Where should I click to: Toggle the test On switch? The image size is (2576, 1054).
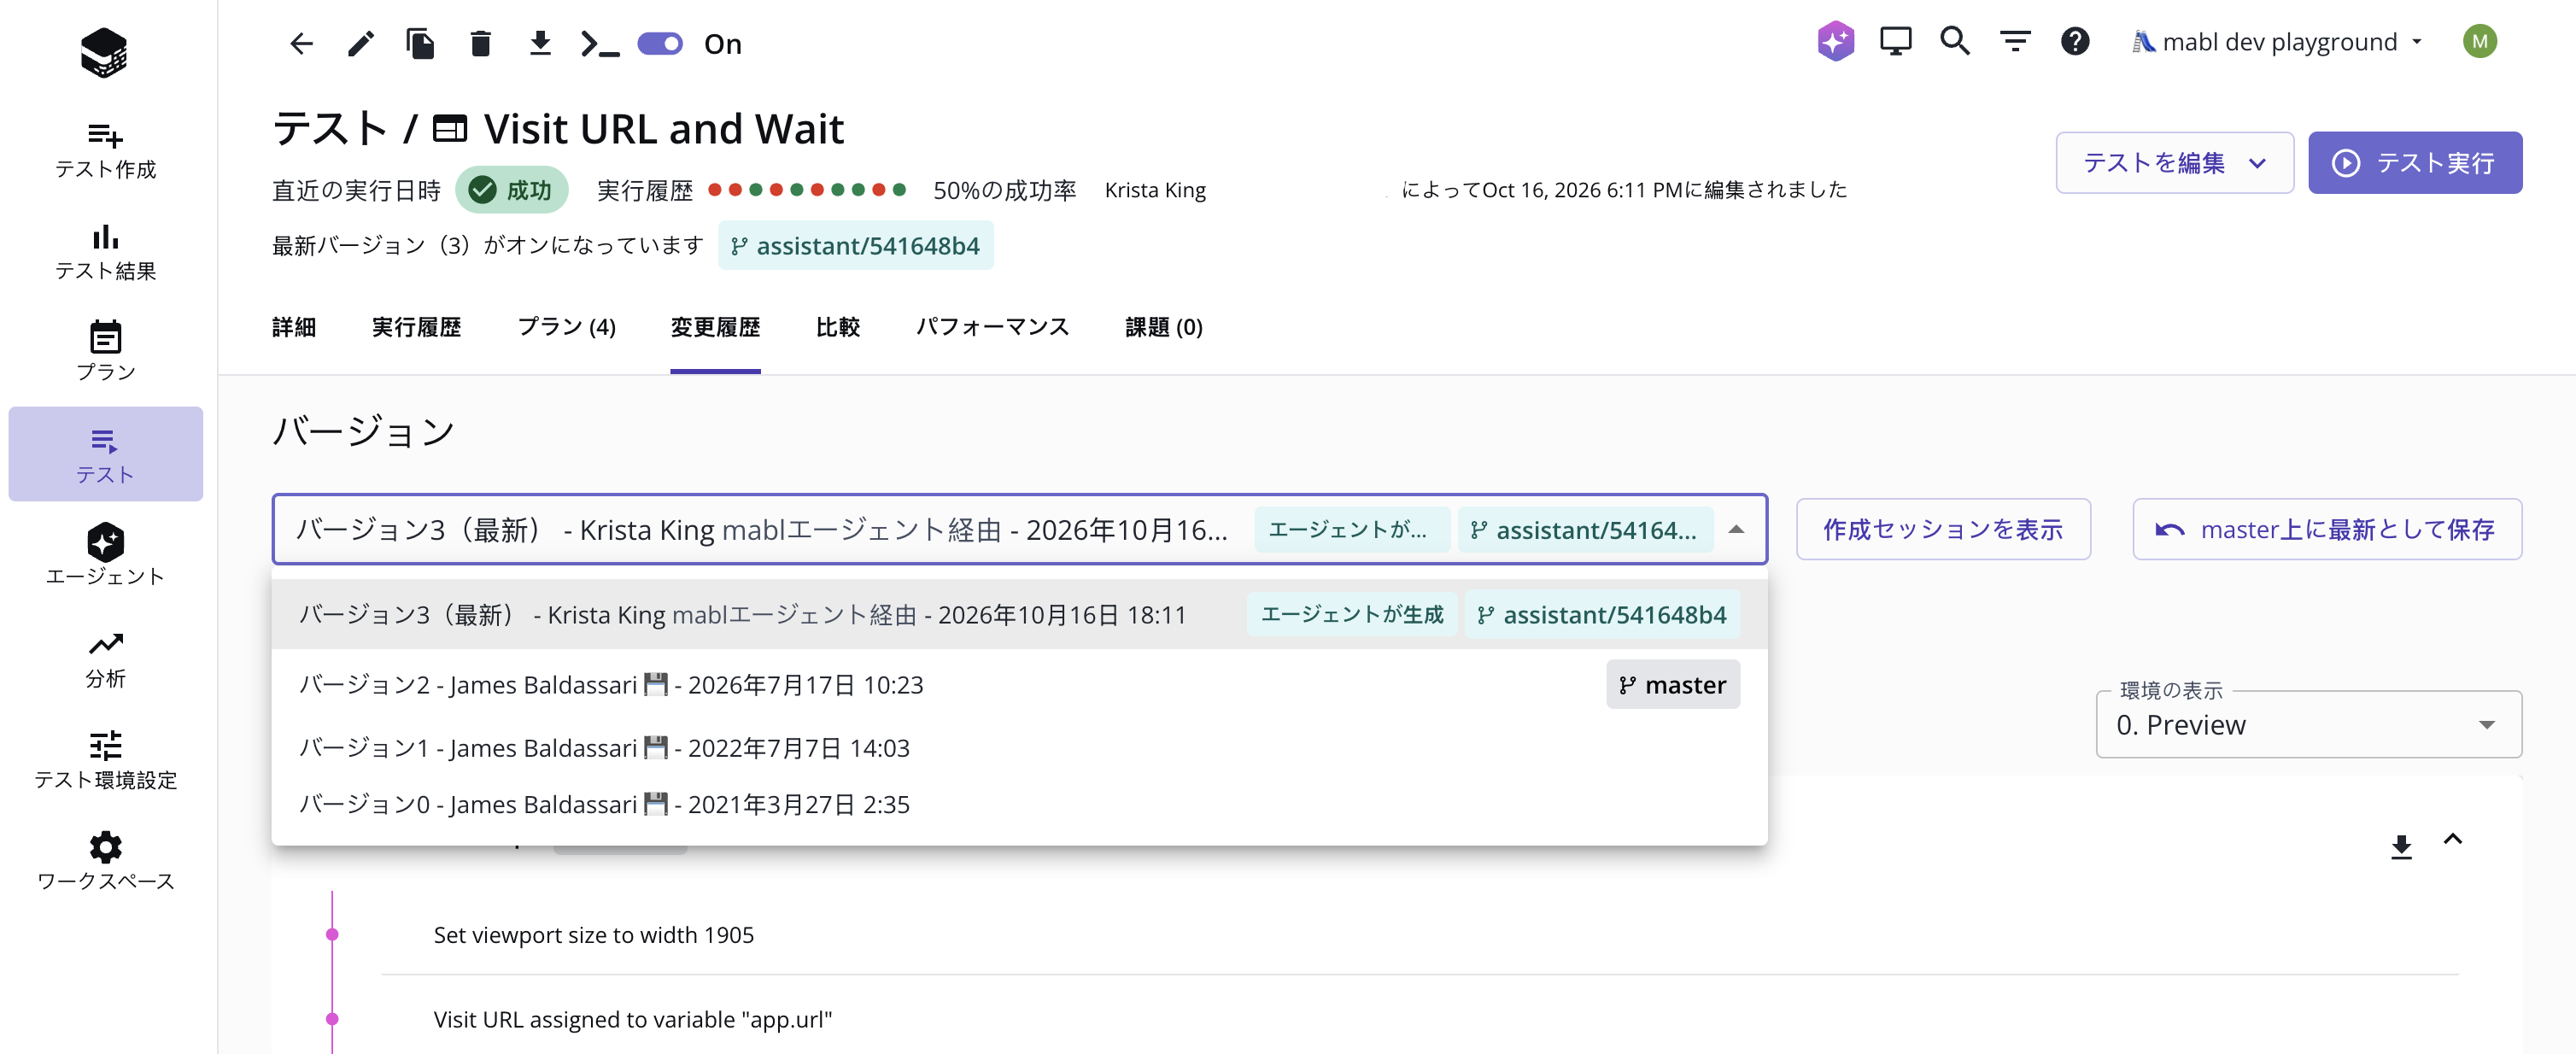point(660,43)
